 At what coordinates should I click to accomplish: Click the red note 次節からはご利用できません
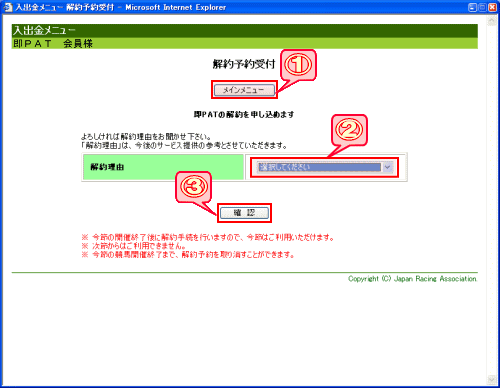[x=134, y=246]
